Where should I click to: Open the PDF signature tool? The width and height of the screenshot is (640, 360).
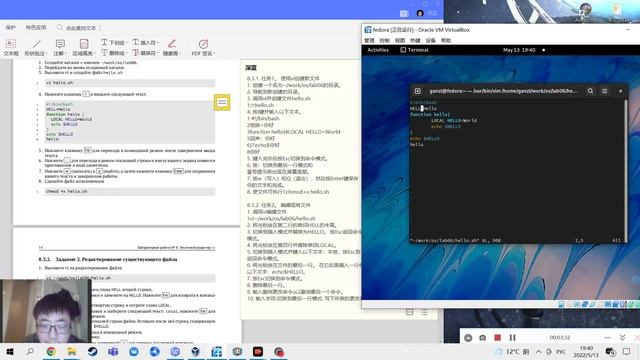[x=203, y=47]
